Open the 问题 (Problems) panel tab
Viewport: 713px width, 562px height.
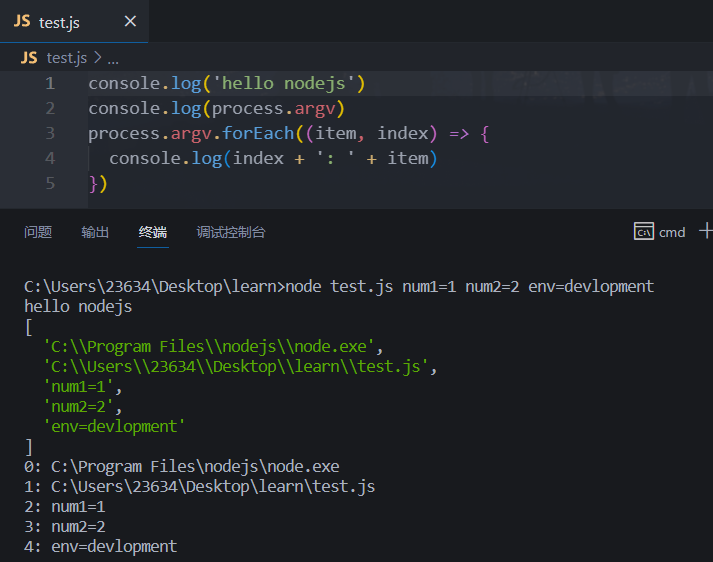tap(38, 232)
